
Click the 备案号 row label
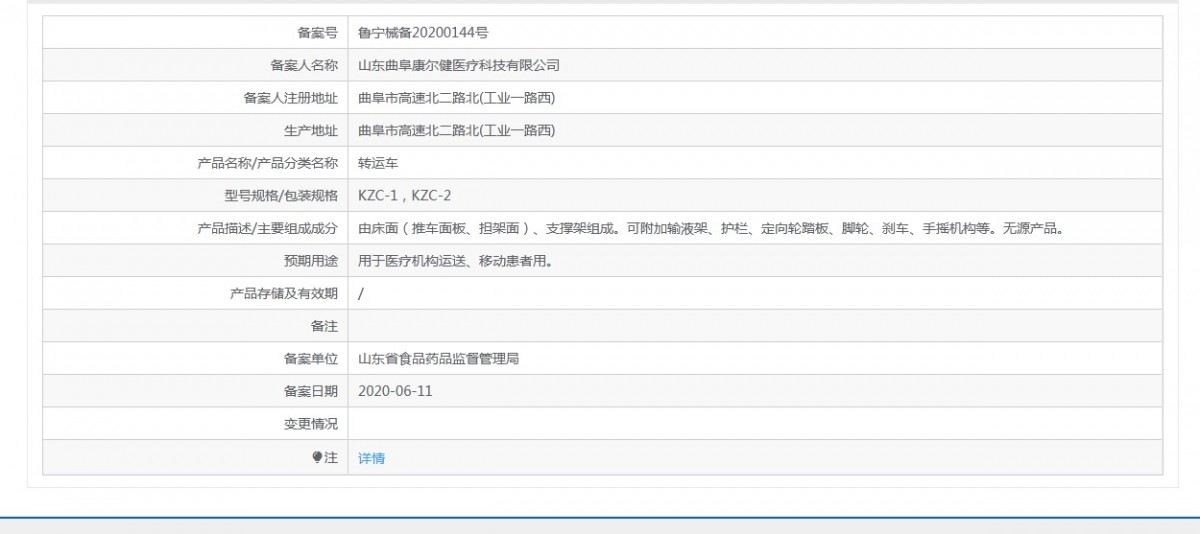click(318, 33)
